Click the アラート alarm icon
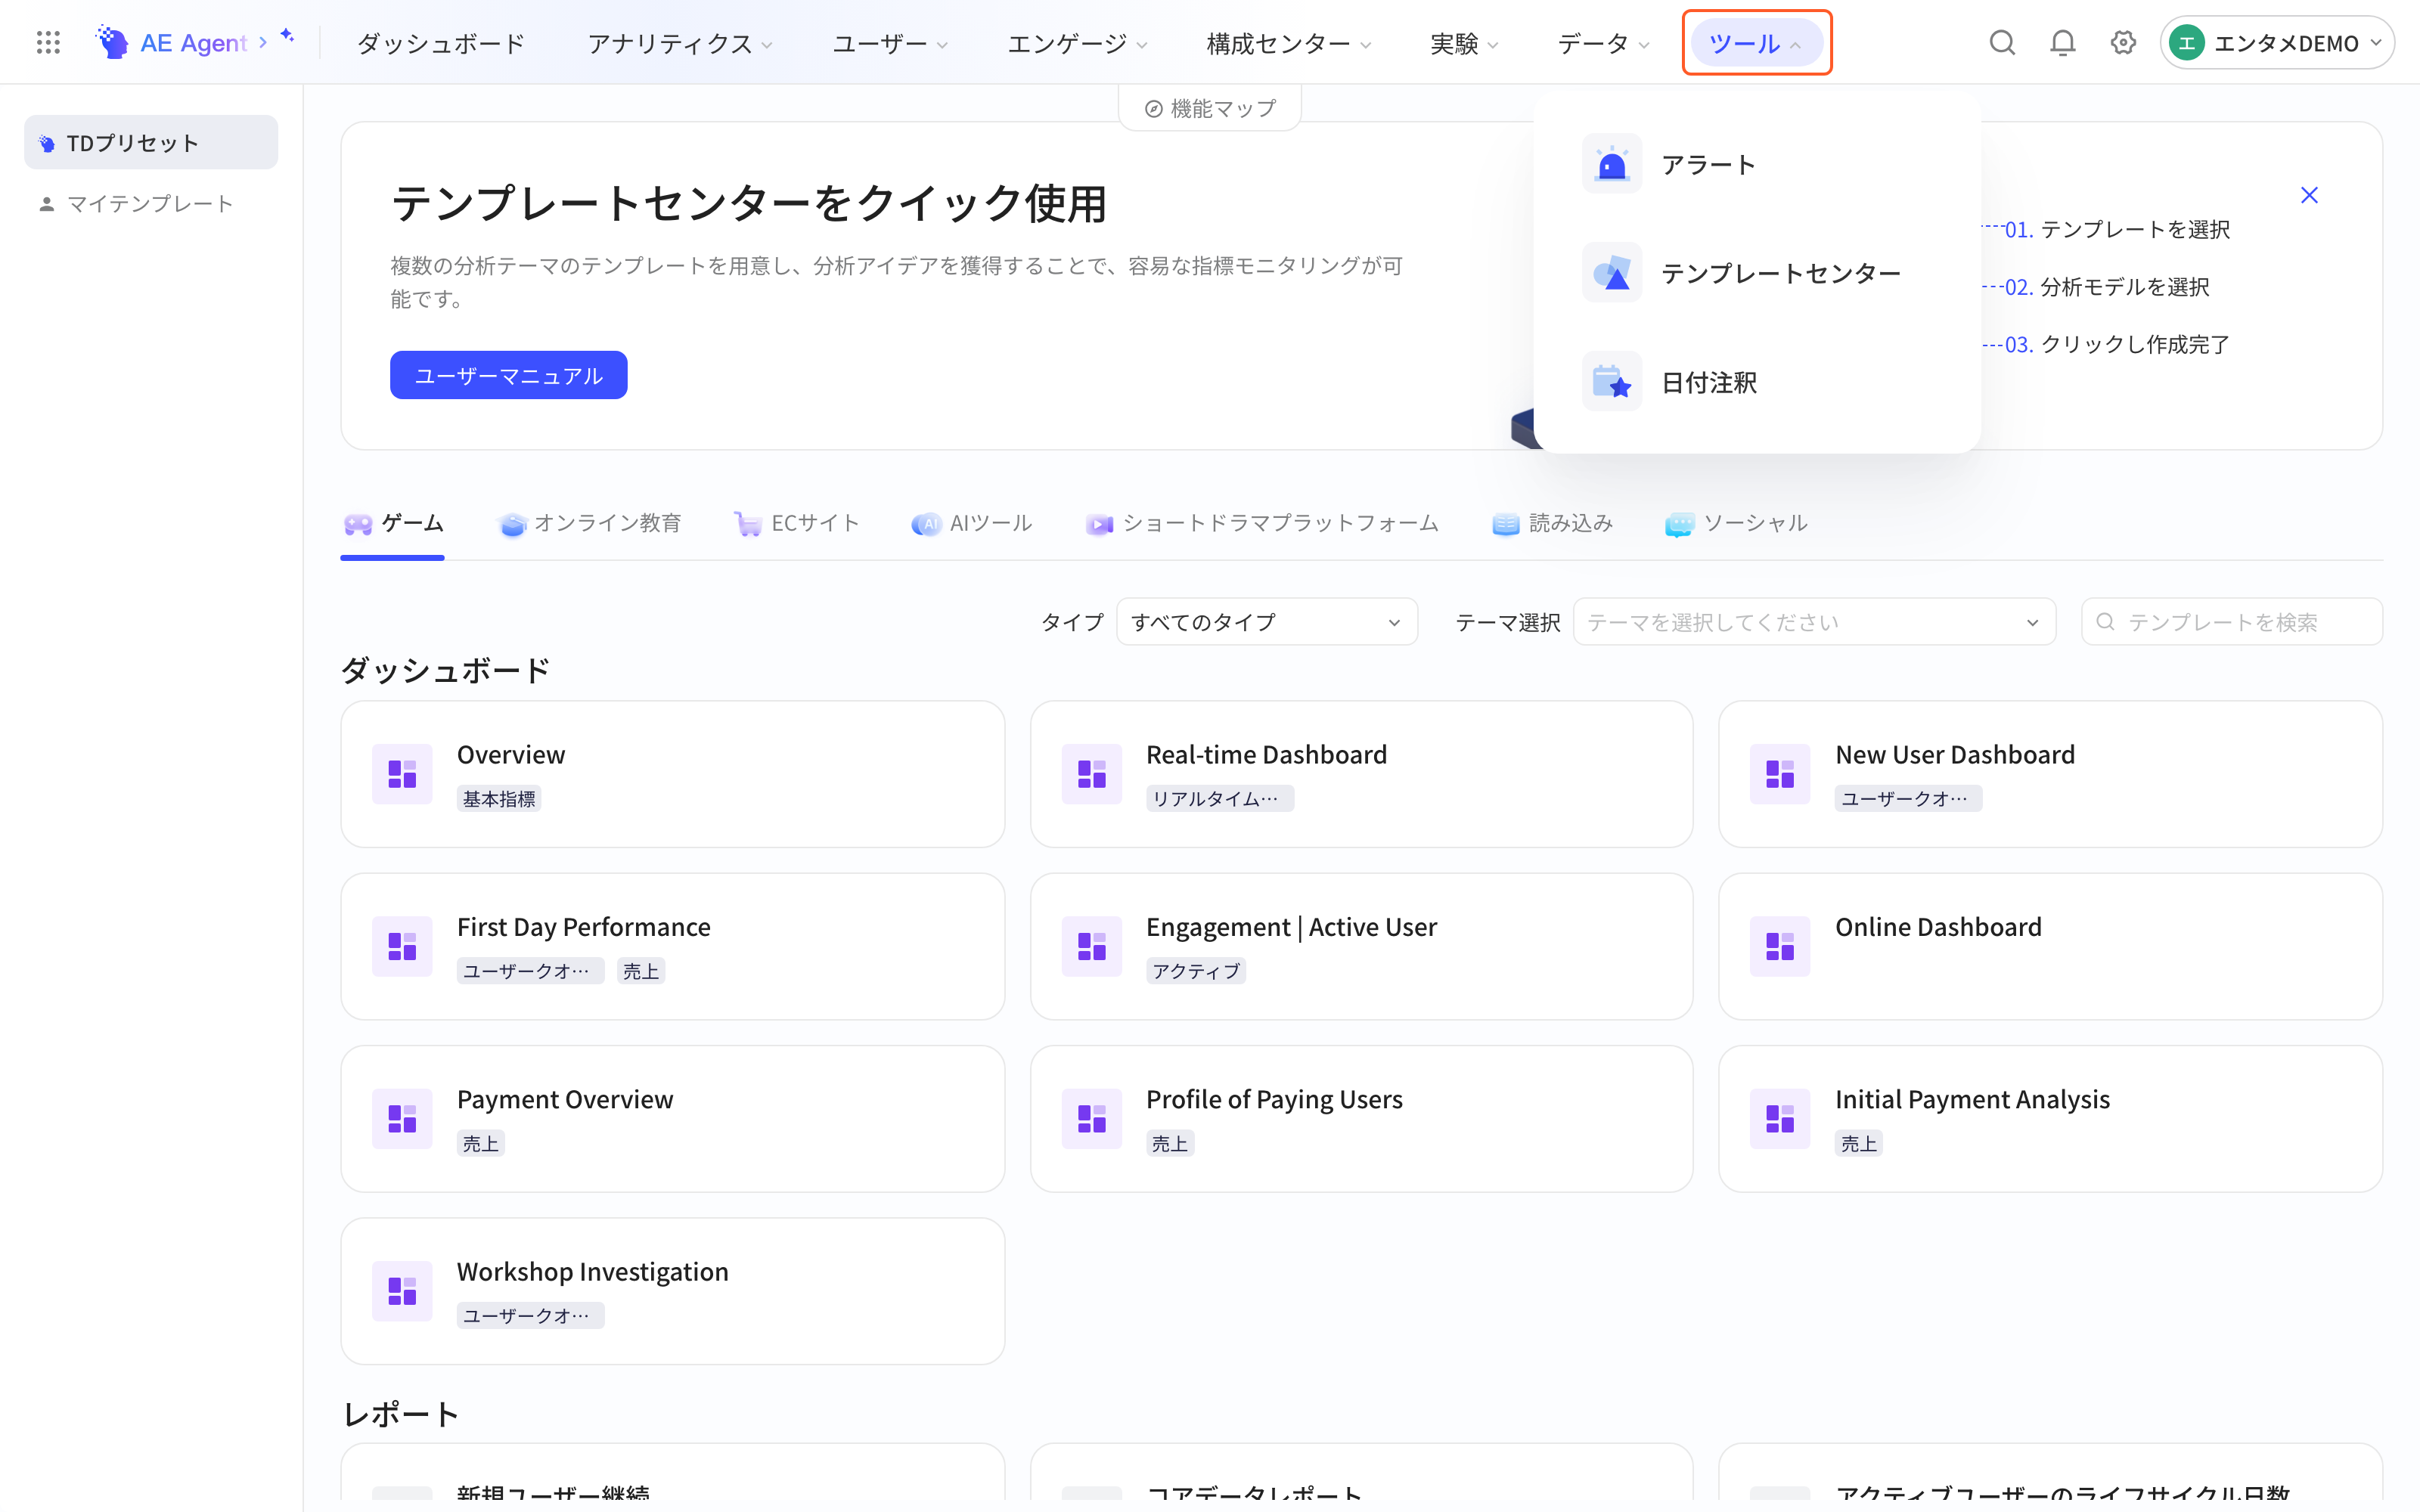The image size is (2420, 1512). (1611, 164)
